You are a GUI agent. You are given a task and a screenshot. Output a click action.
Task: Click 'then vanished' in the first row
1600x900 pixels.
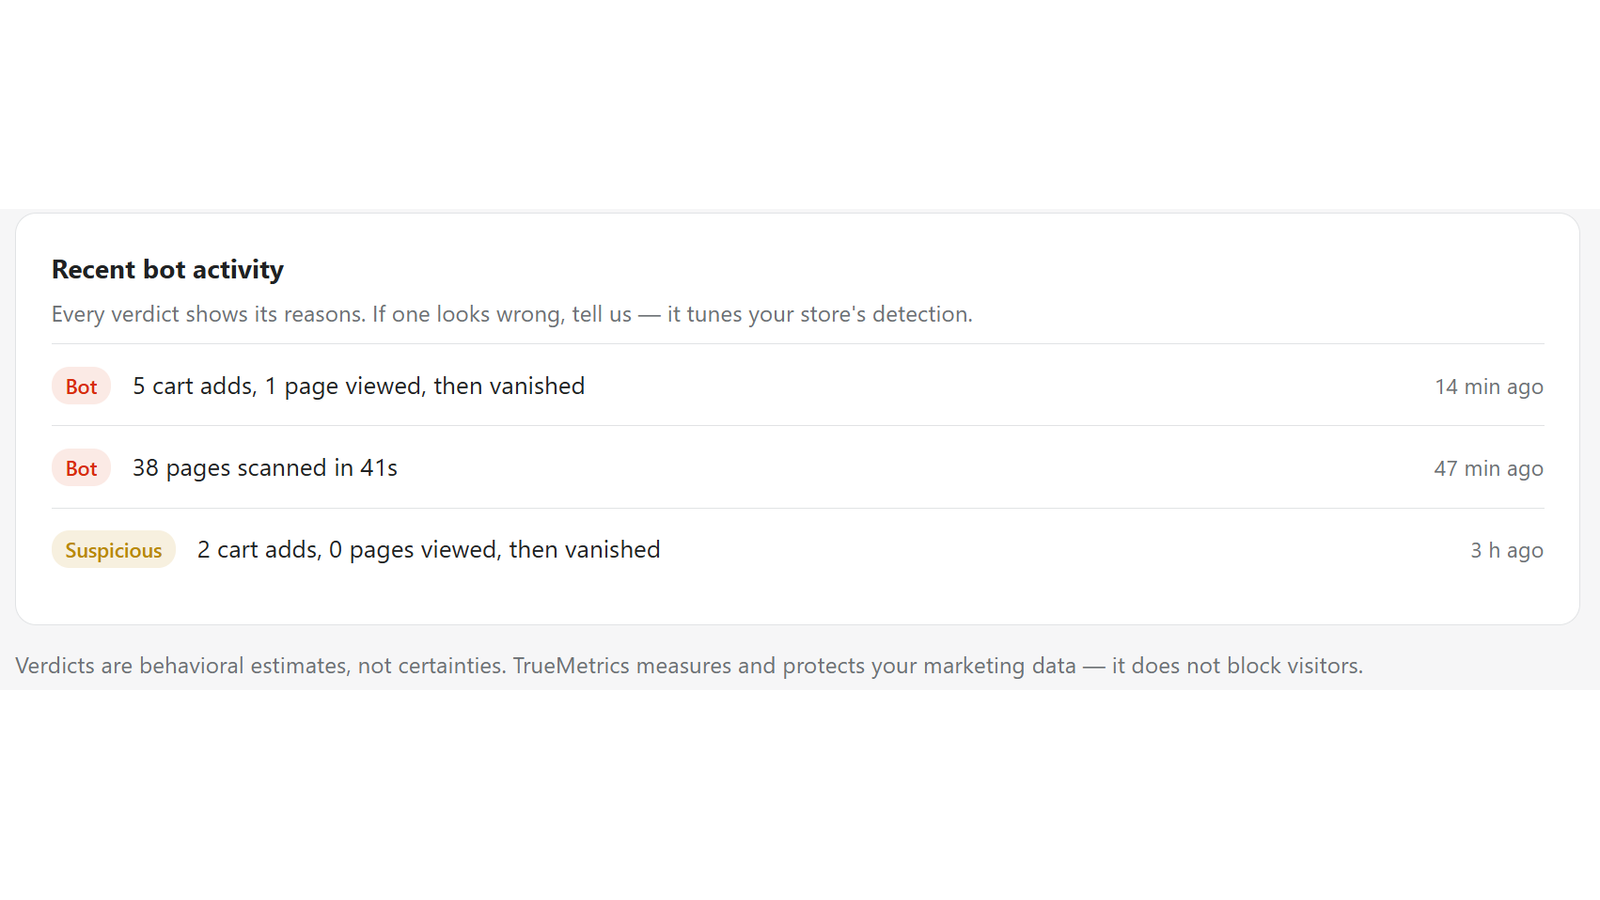[509, 386]
